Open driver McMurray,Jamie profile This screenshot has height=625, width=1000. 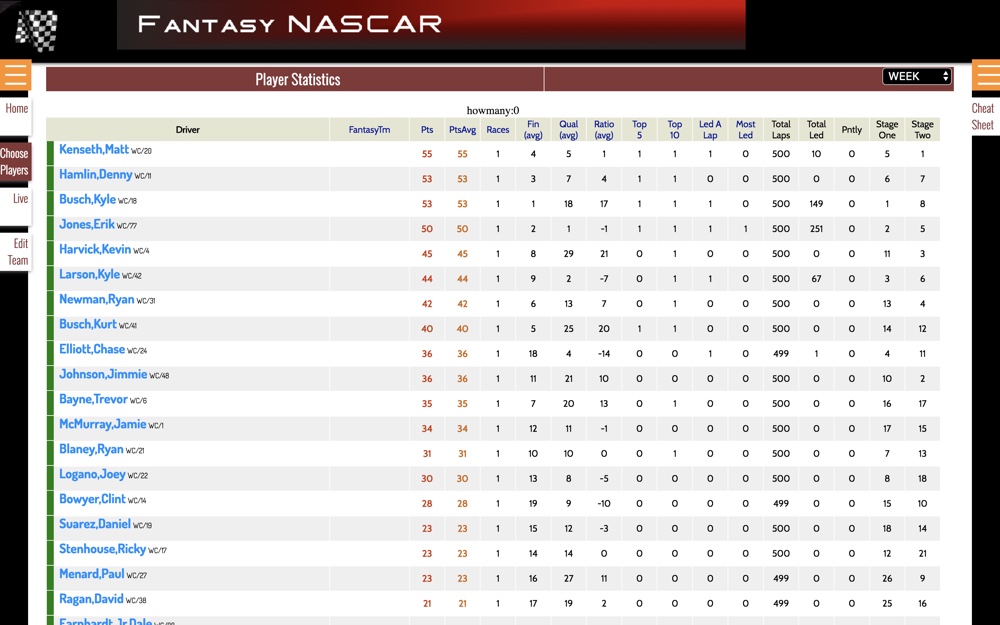point(103,424)
